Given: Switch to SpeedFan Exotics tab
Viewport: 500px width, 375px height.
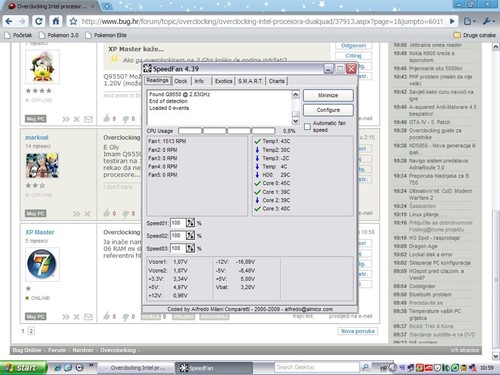Looking at the screenshot, I should [x=223, y=81].
